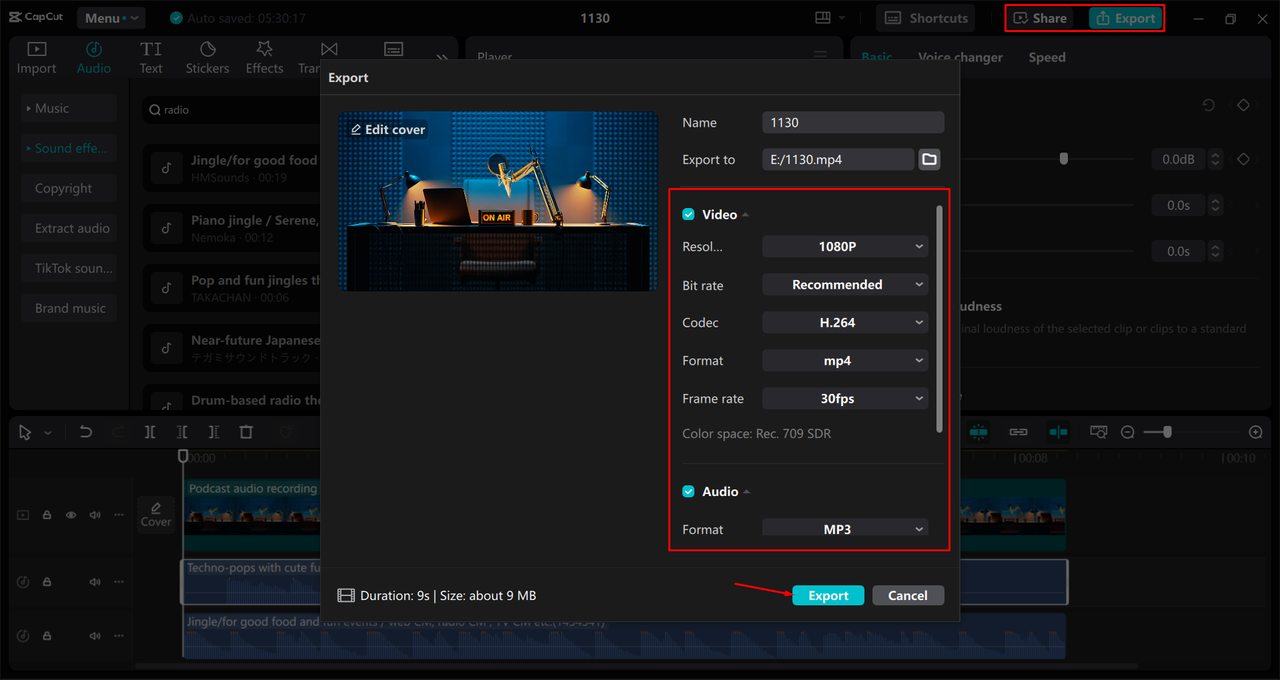Screen dimensions: 1280x680
Task: Toggle main track magnet snapping icon
Action: click(978, 432)
